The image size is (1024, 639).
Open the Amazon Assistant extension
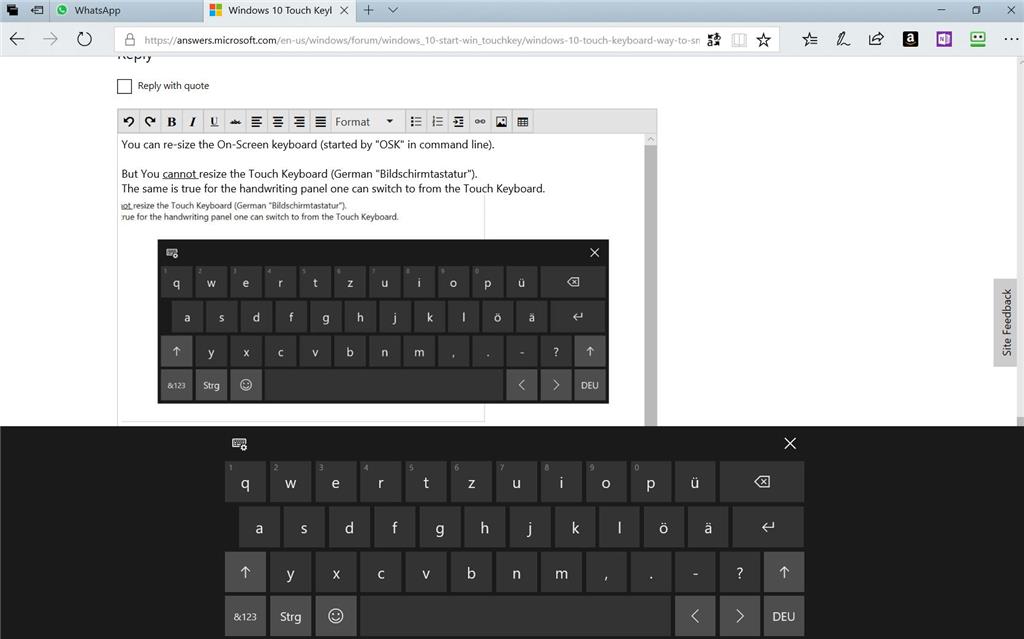[x=909, y=39]
